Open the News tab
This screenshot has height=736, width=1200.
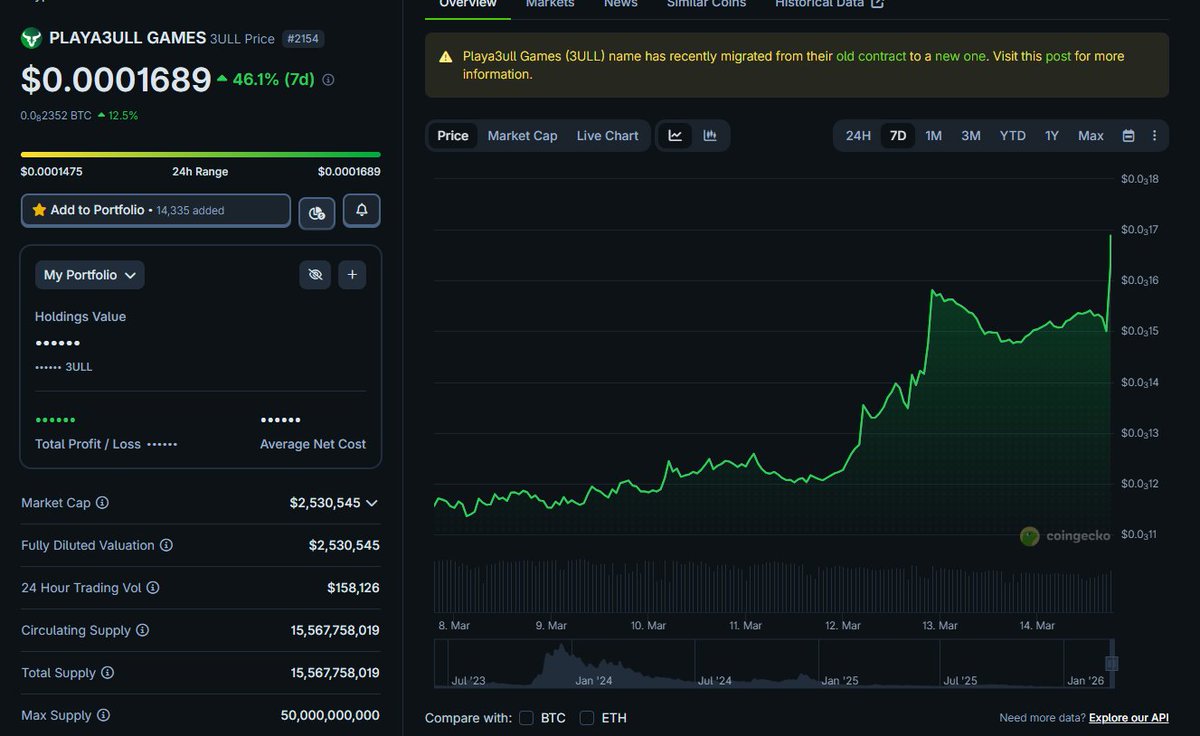621,4
